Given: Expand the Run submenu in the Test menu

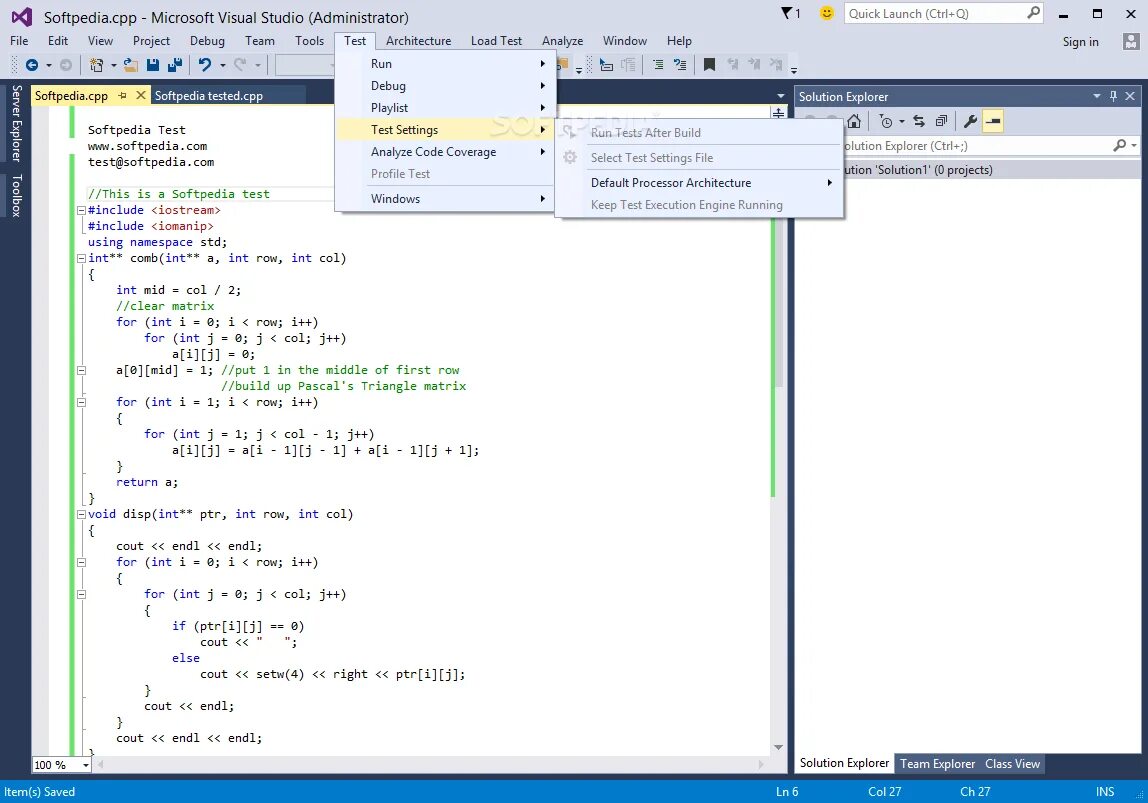Looking at the screenshot, I should click(445, 64).
